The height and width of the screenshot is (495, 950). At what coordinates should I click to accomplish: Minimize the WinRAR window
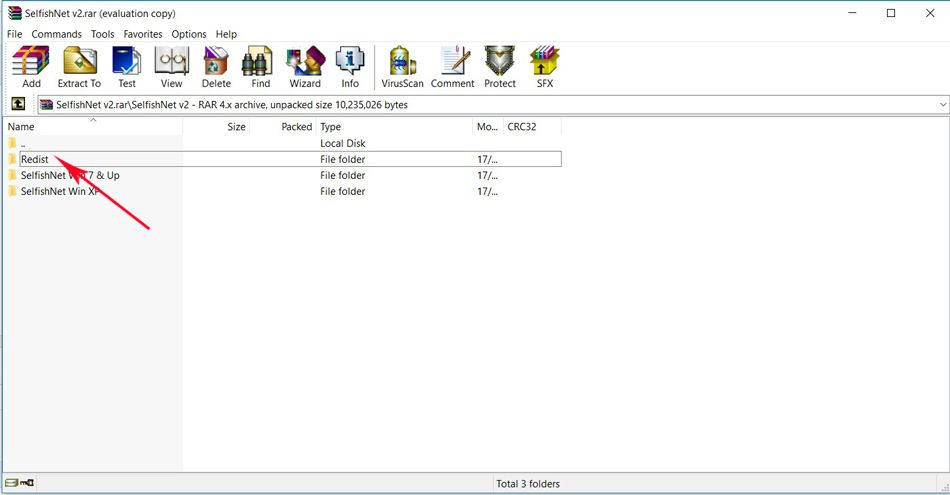(x=852, y=13)
